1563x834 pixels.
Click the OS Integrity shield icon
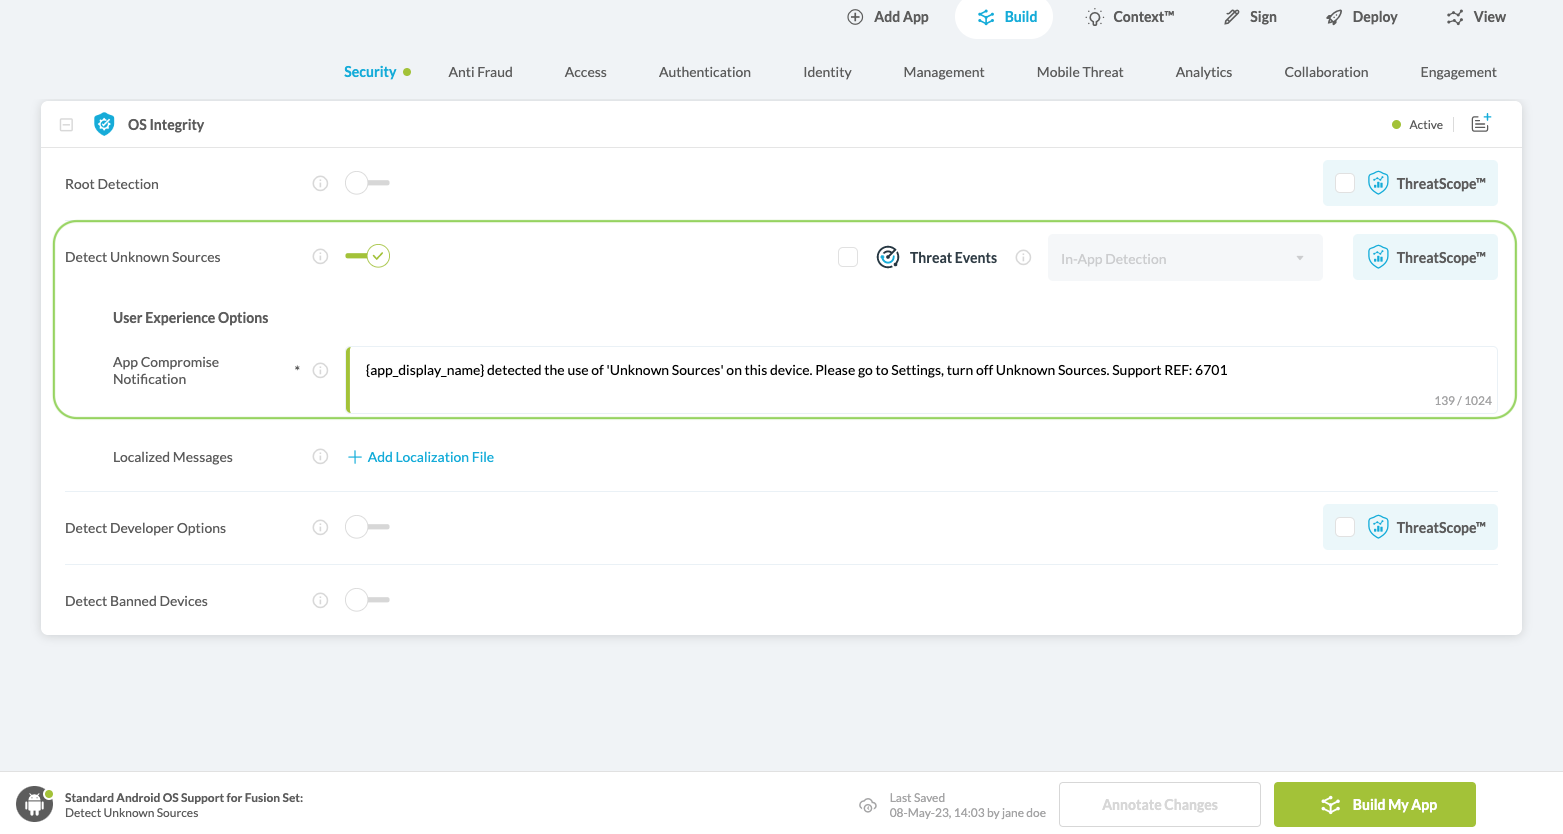pyautogui.click(x=104, y=124)
